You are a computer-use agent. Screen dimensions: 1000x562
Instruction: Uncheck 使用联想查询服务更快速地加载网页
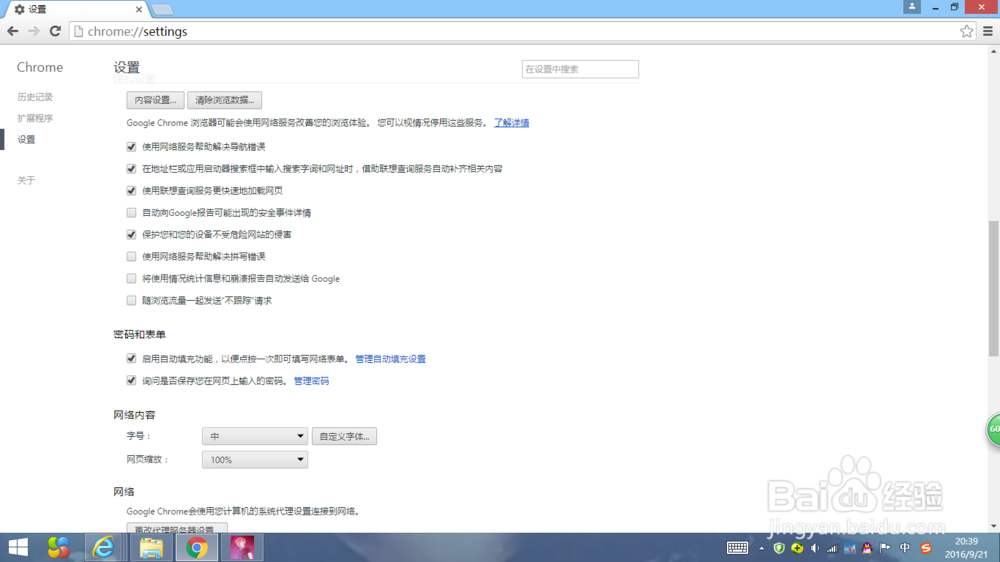[131, 191]
